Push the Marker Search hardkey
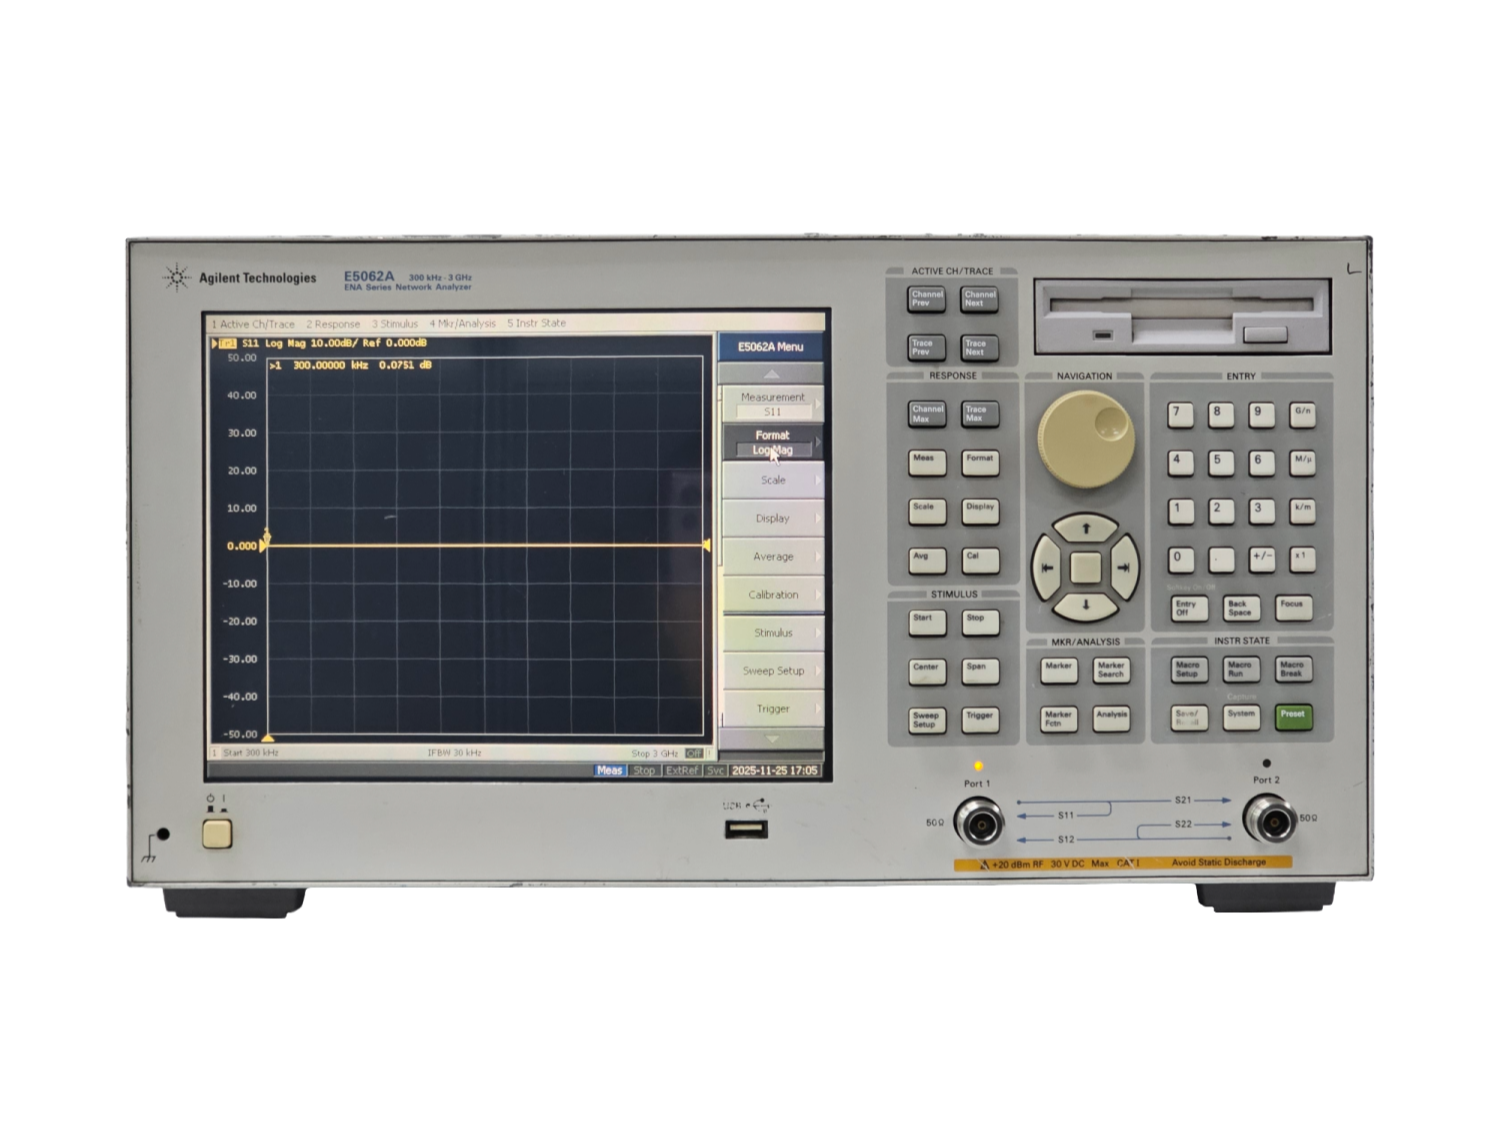1500x1125 pixels. point(1111,669)
